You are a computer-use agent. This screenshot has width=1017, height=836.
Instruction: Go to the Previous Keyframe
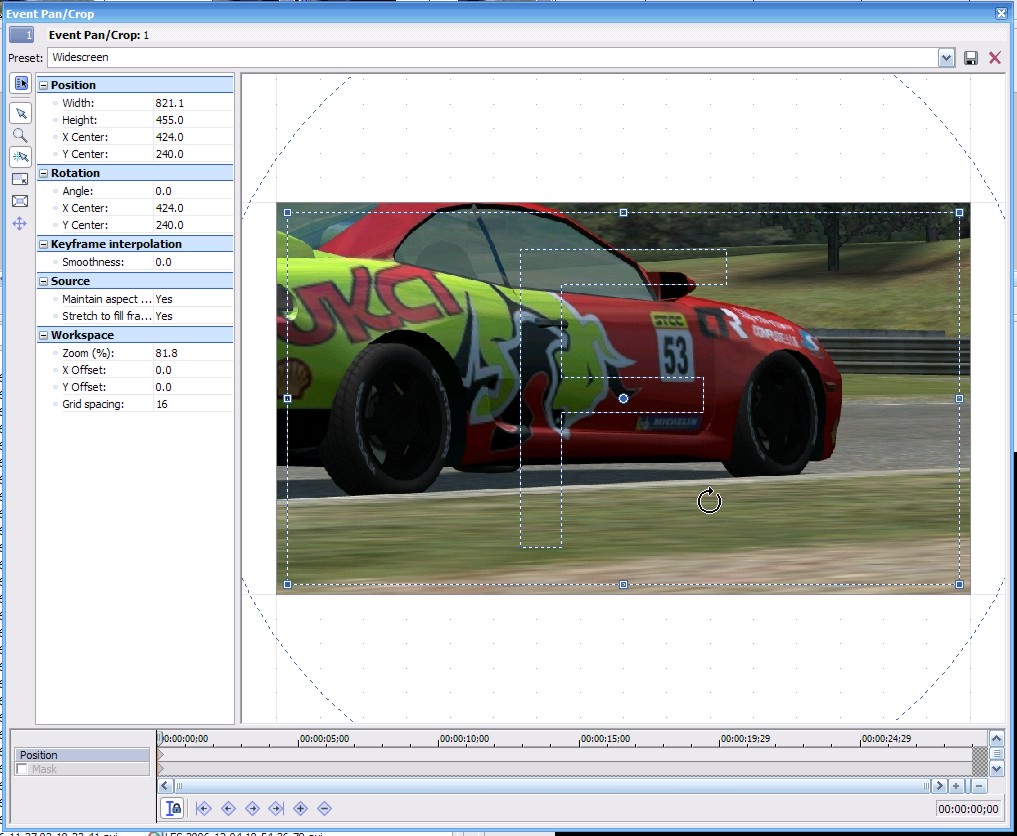(x=228, y=808)
